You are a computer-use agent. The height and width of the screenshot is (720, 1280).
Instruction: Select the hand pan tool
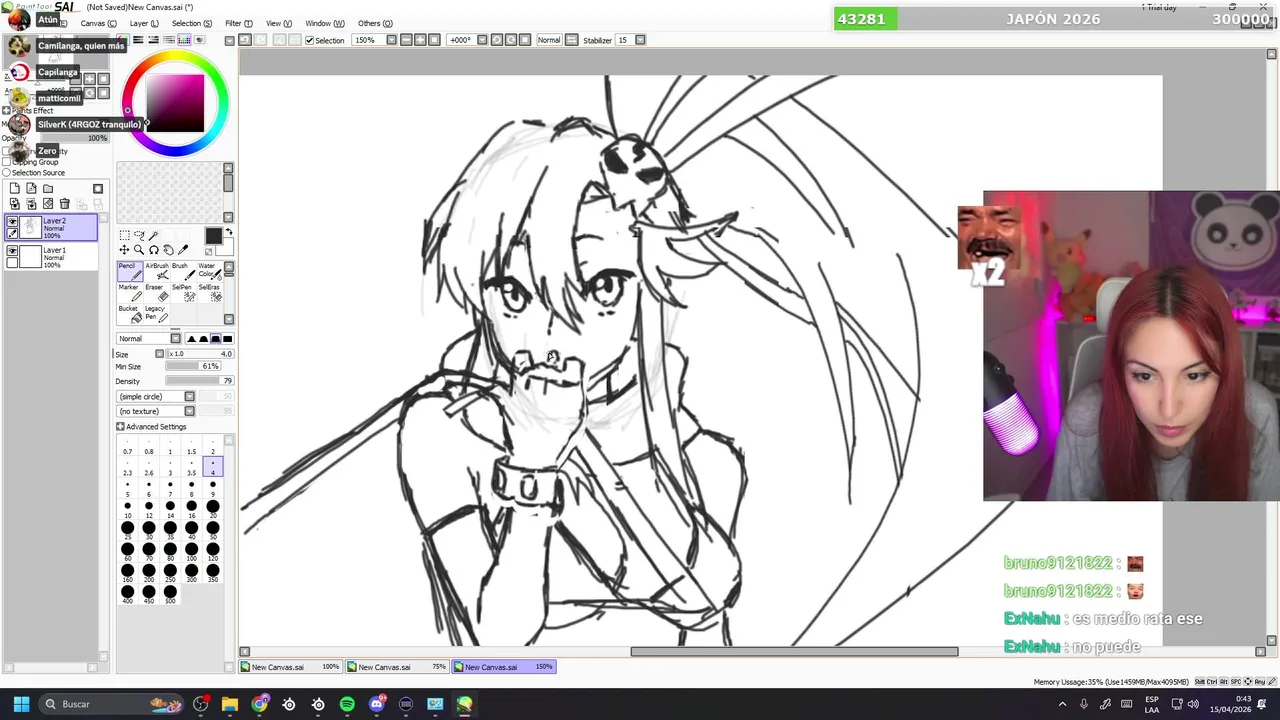[169, 250]
